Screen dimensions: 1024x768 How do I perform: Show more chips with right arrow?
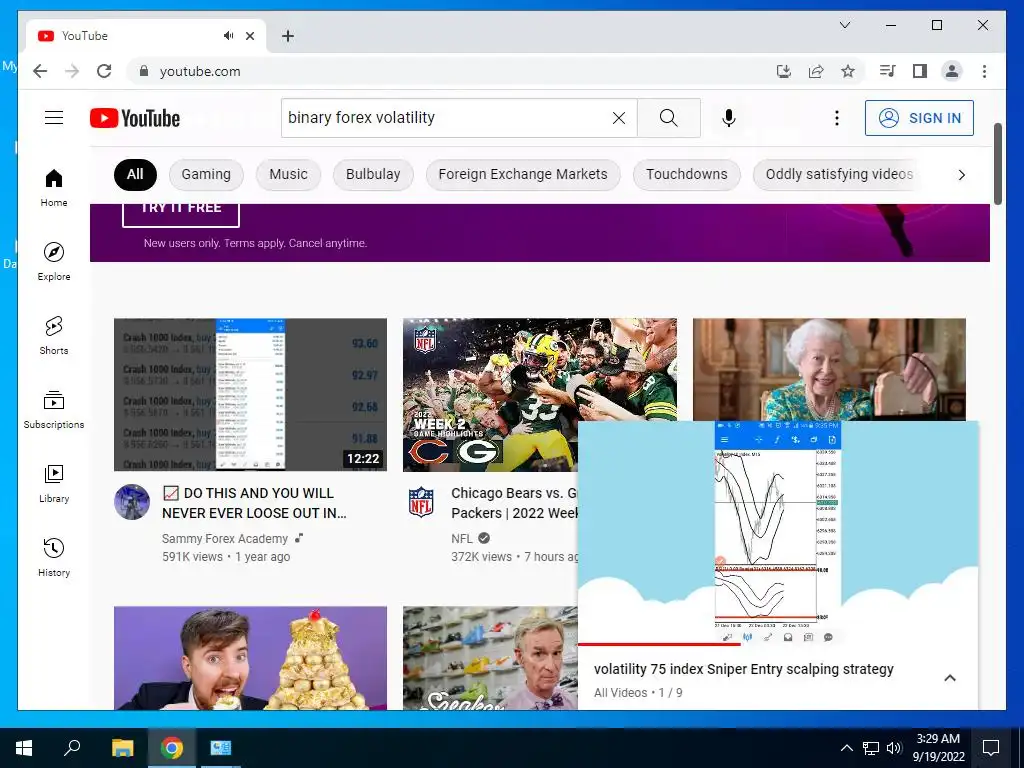coord(961,174)
